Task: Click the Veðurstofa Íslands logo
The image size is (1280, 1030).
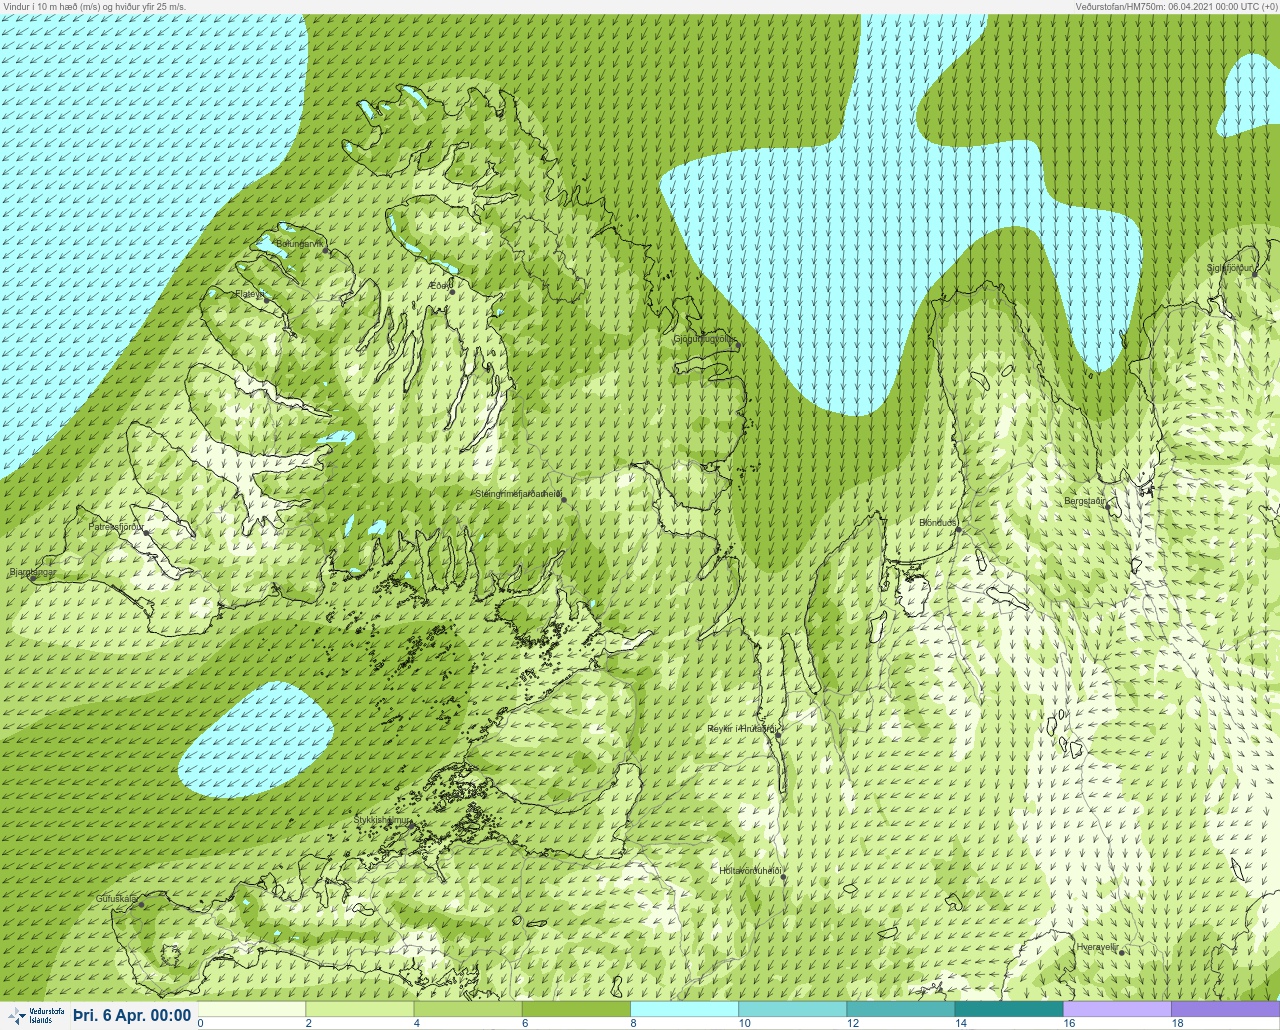Action: tap(34, 1015)
